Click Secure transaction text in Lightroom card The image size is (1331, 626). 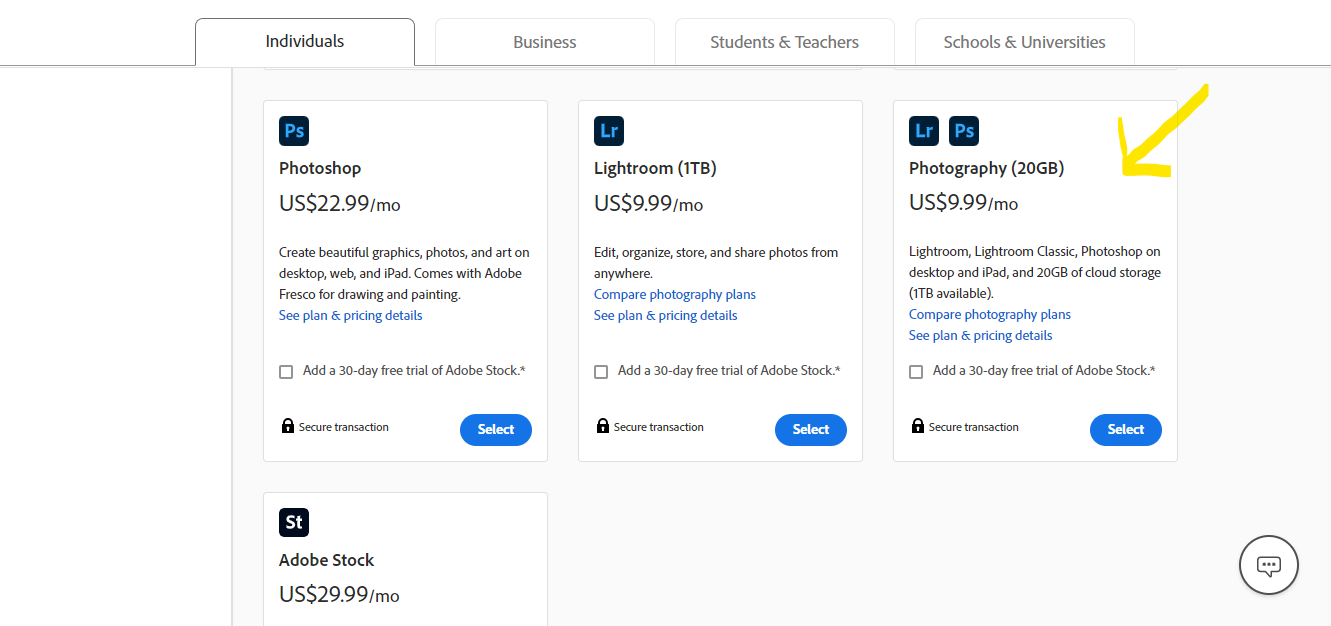(x=659, y=427)
